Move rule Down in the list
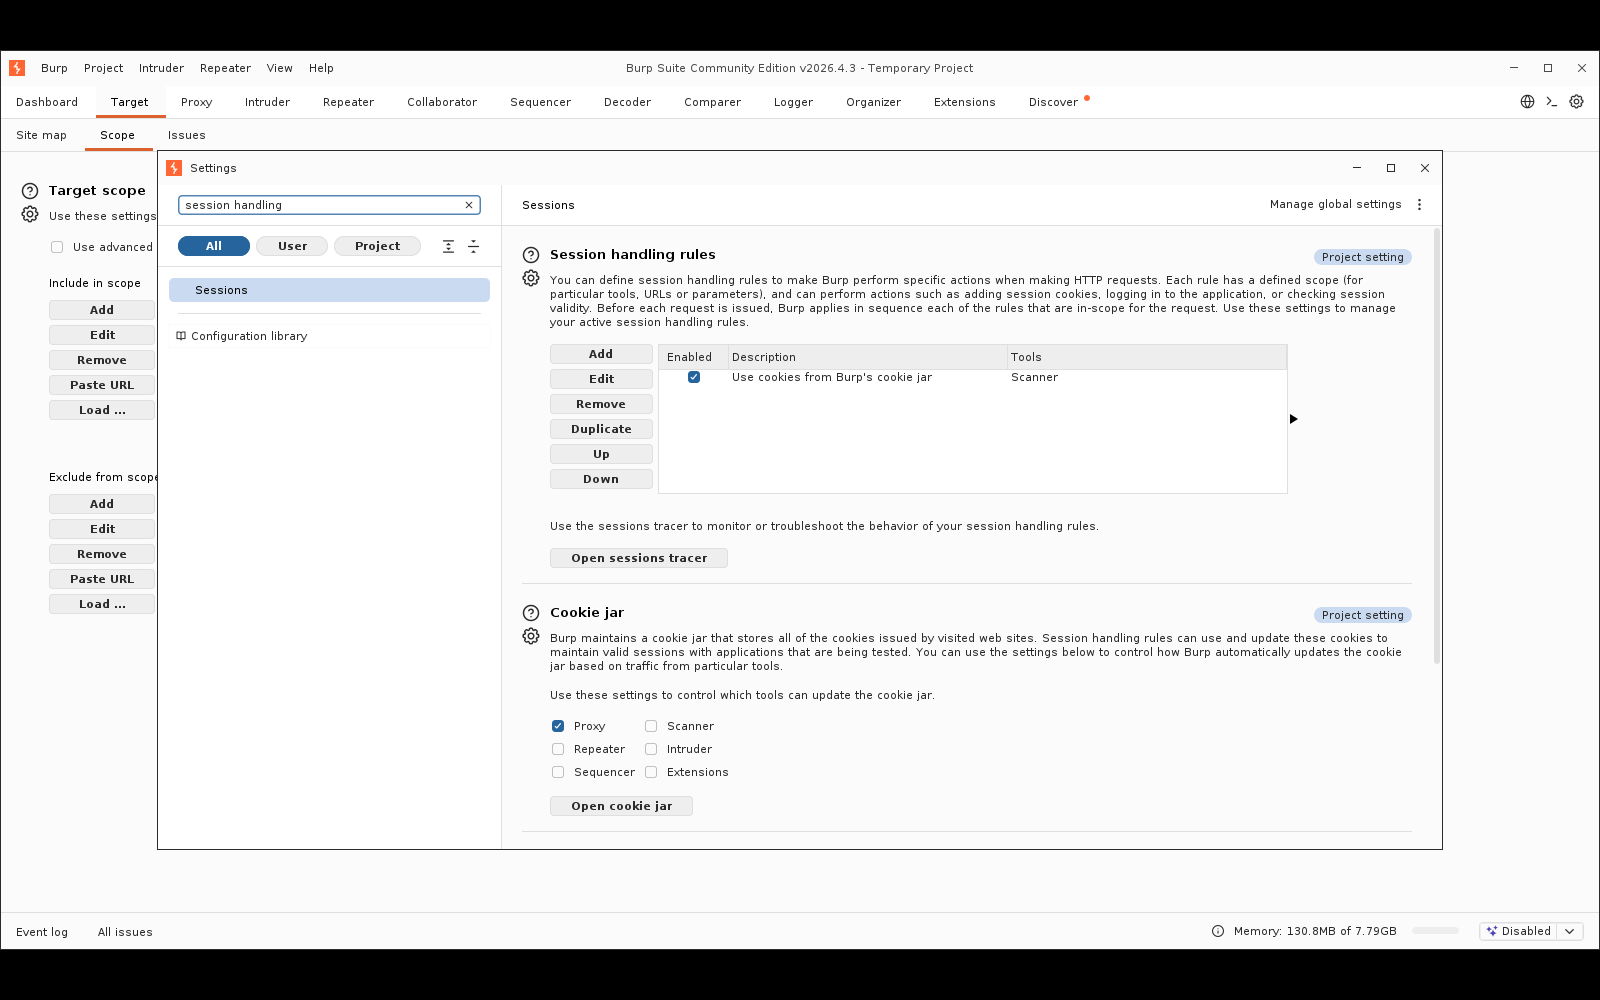 point(601,479)
